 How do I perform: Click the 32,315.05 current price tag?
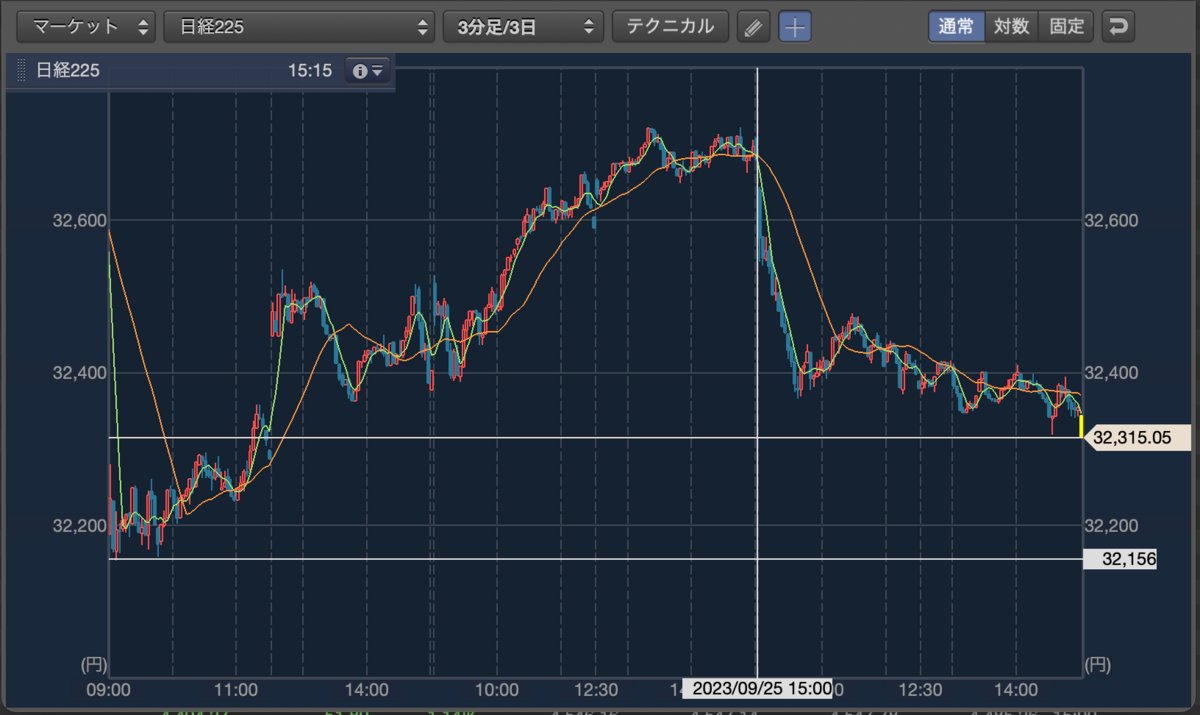coord(1137,437)
